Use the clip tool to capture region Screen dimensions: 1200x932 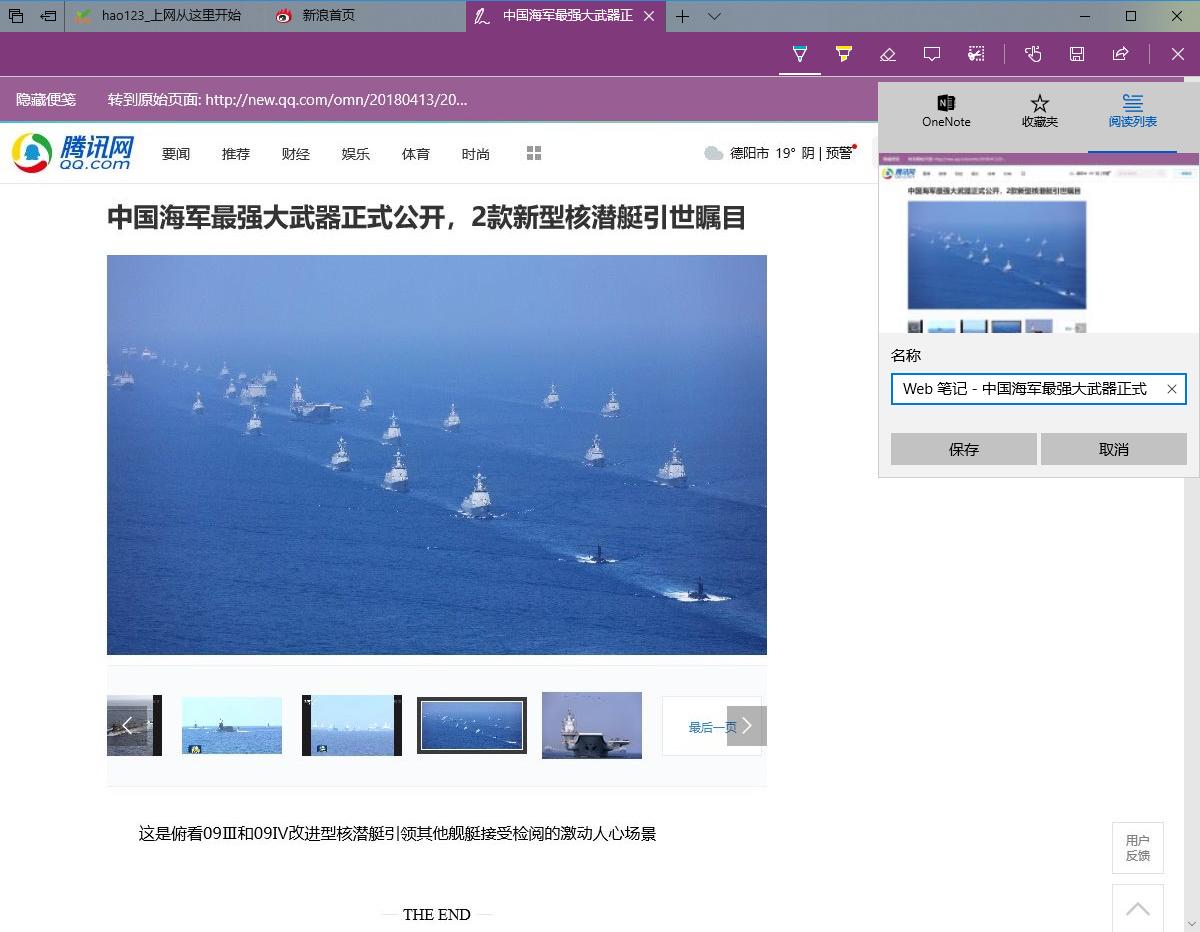(x=975, y=54)
